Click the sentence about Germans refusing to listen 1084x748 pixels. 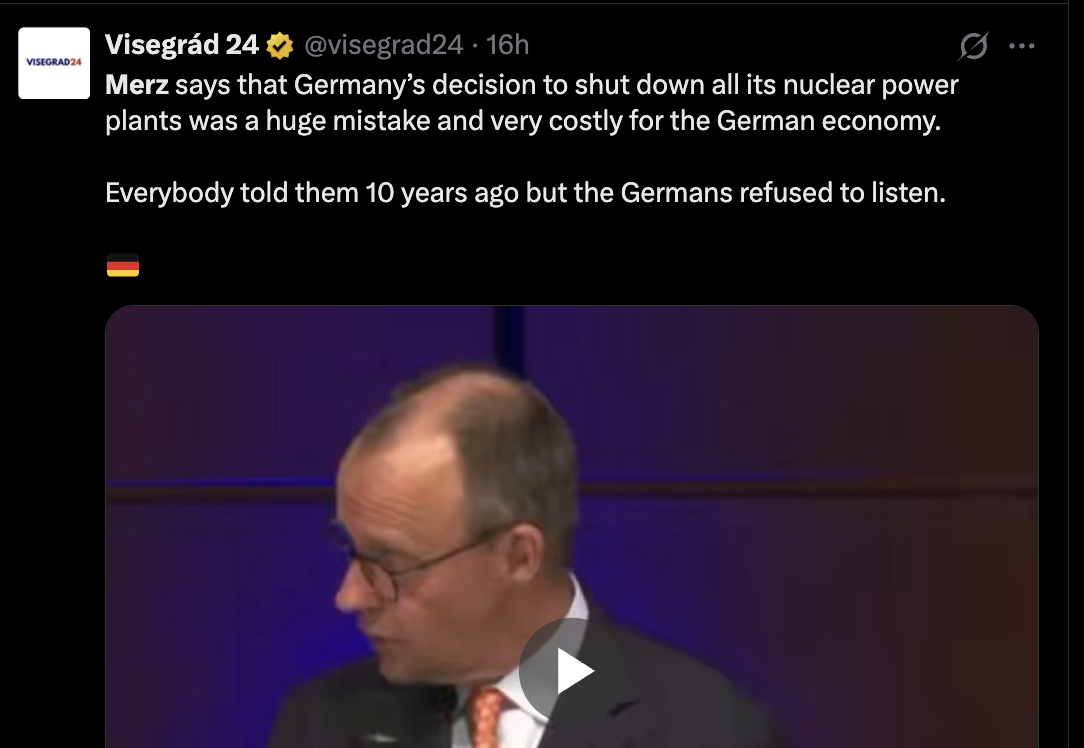click(525, 192)
